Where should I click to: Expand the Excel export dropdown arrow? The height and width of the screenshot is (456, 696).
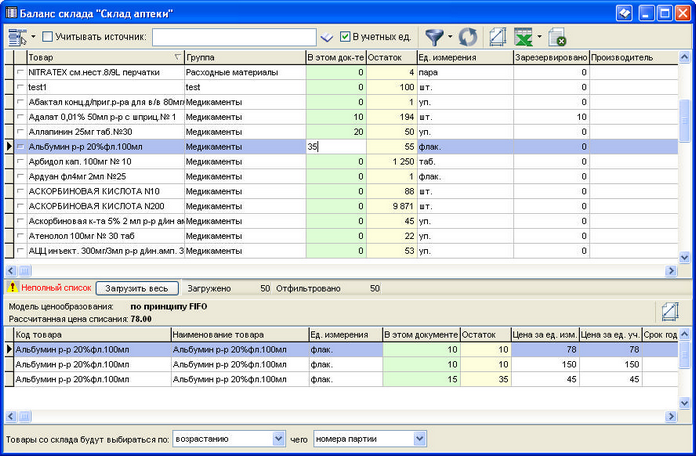pyautogui.click(x=539, y=36)
